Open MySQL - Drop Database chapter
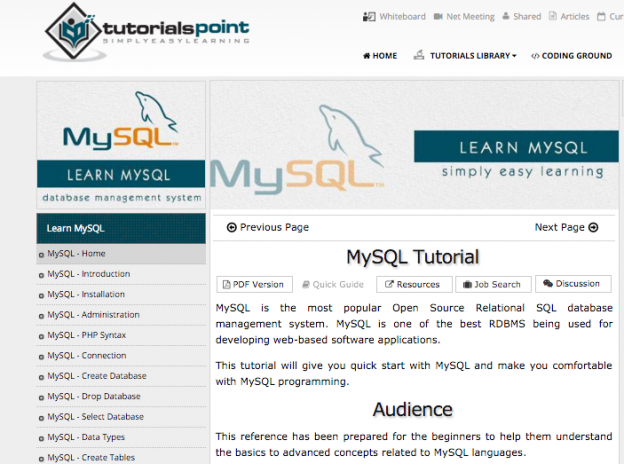 pyautogui.click(x=121, y=396)
